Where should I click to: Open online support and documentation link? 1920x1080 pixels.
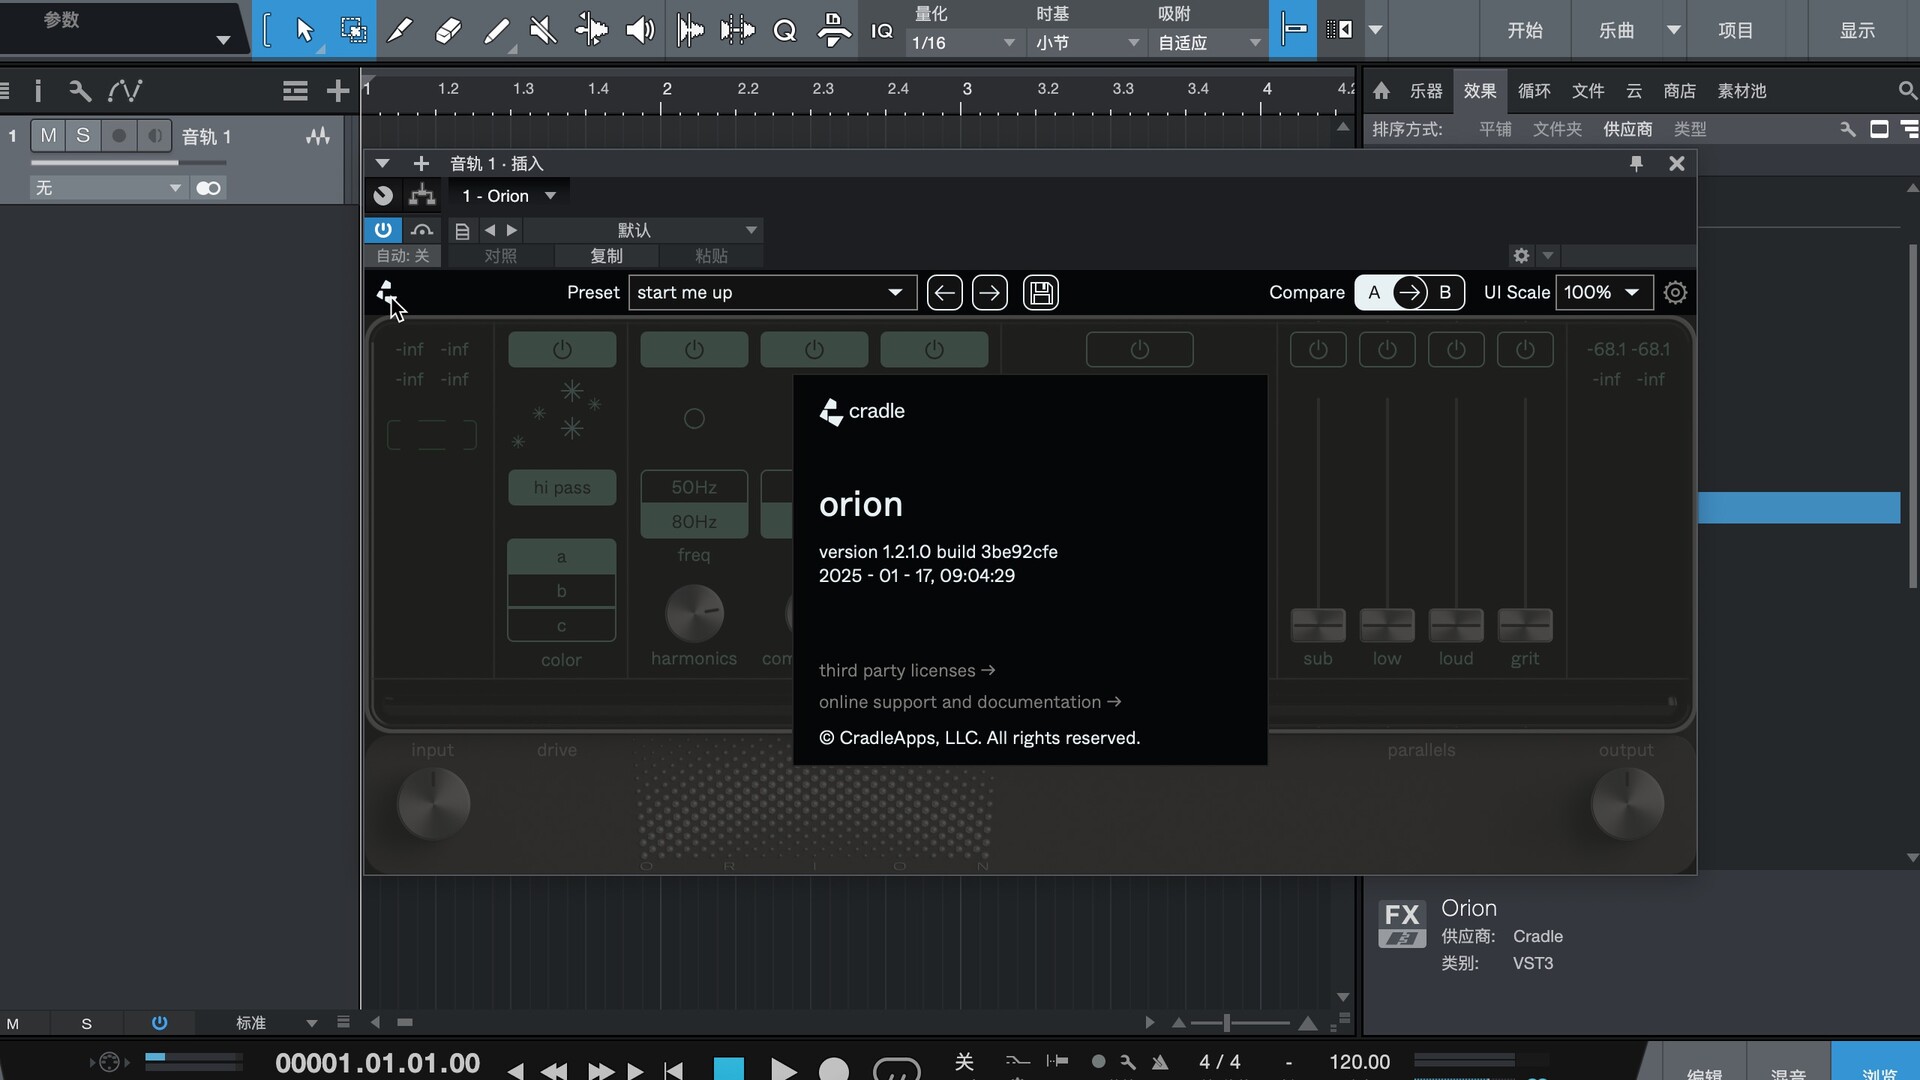pyautogui.click(x=970, y=702)
